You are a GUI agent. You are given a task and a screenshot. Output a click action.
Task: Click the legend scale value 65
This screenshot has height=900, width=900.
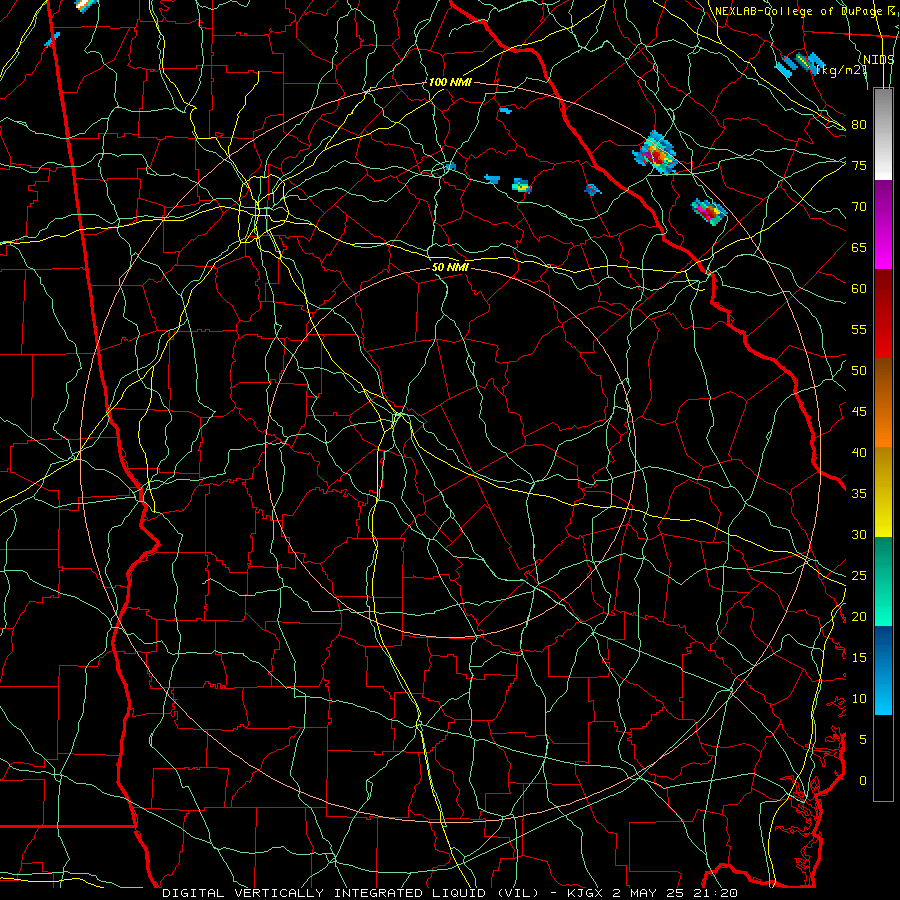pos(859,247)
